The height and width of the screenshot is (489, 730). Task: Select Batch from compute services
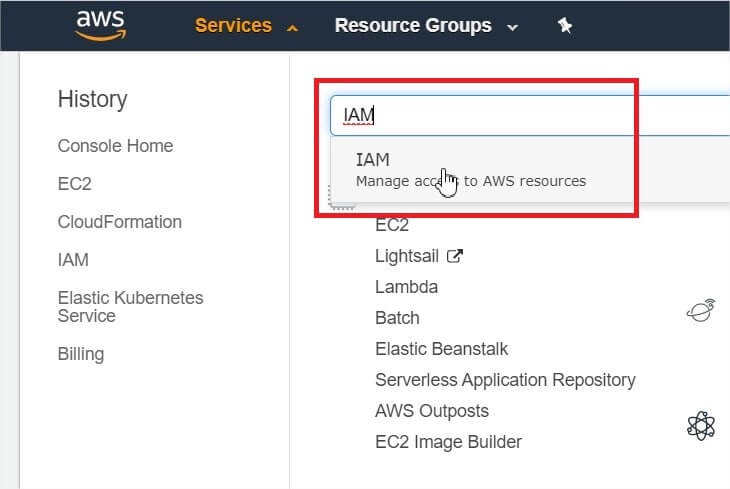point(397,318)
